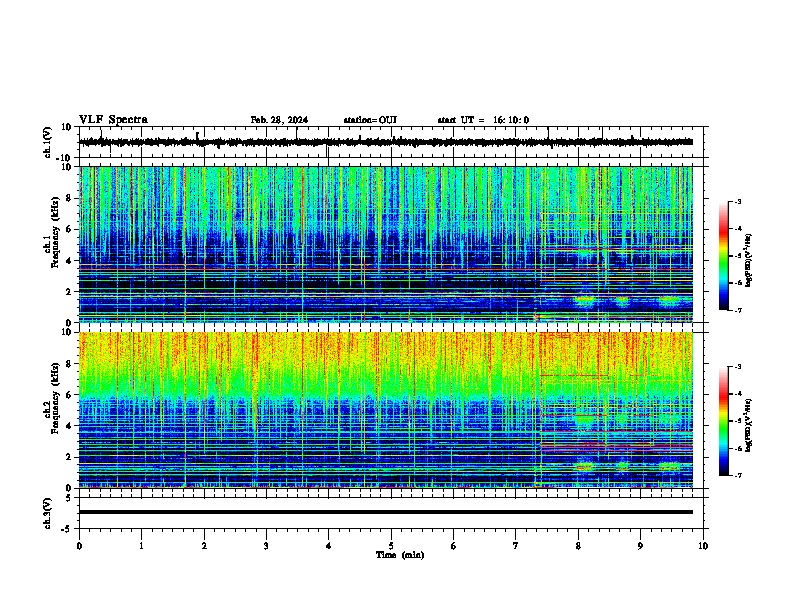Image resolution: width=792 pixels, height=612 pixels.
Task: Select the date text "Feb. 28, 2024"
Action: 279,120
